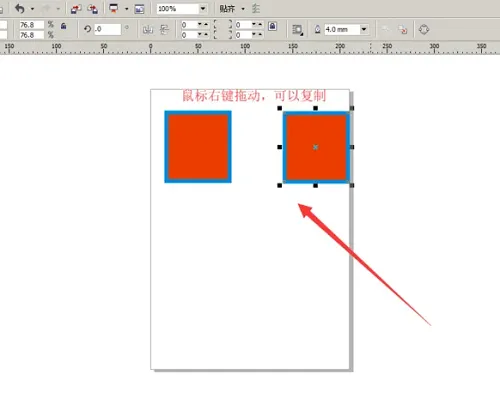The image size is (500, 398).
Task: Click the Undo arrow icon
Action: pos(20,8)
